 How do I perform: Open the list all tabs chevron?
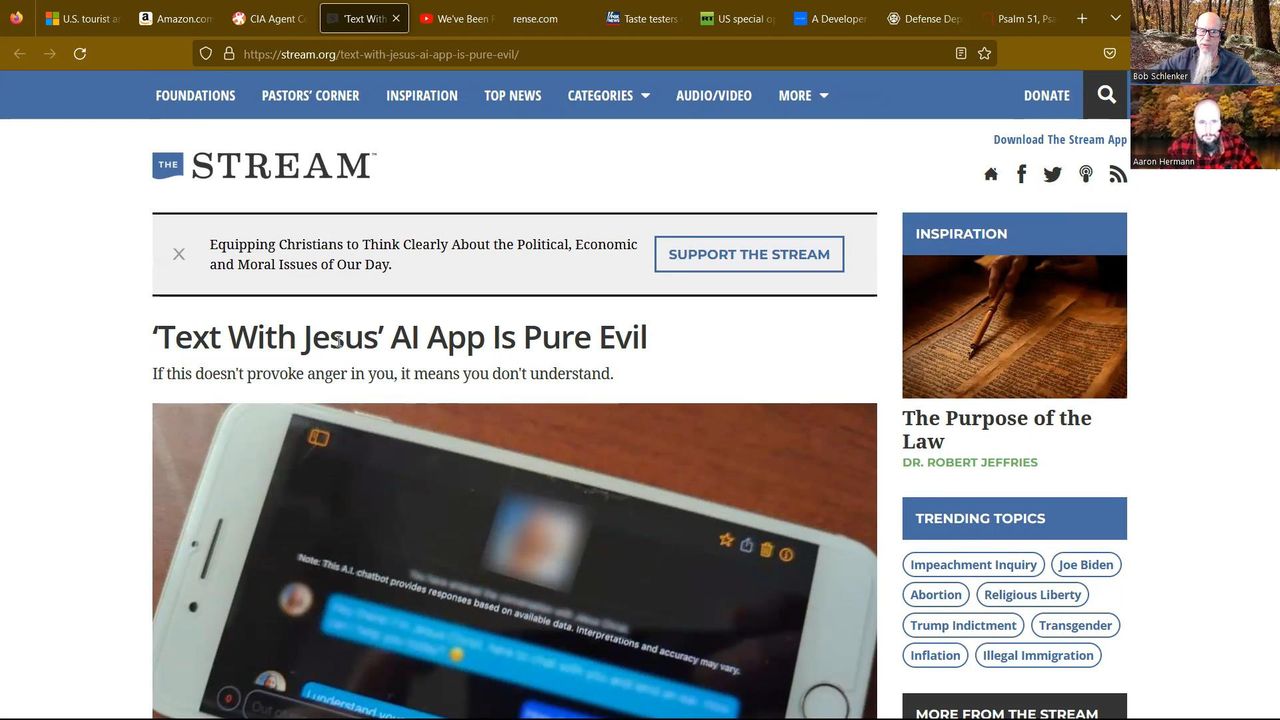(x=1115, y=18)
